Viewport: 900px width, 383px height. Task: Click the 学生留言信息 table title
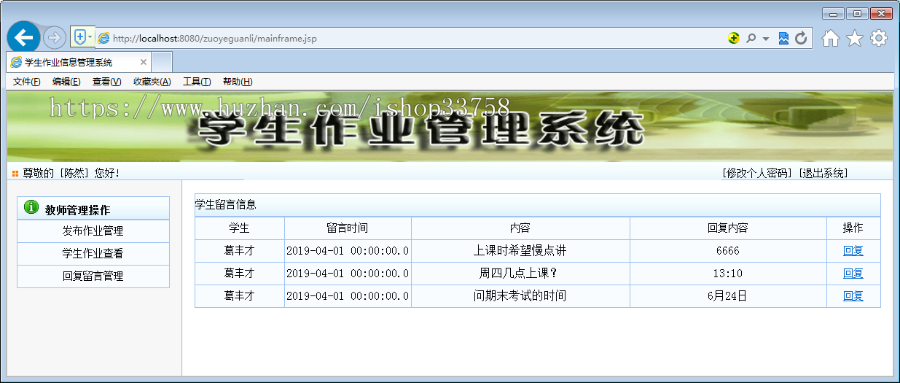click(226, 204)
